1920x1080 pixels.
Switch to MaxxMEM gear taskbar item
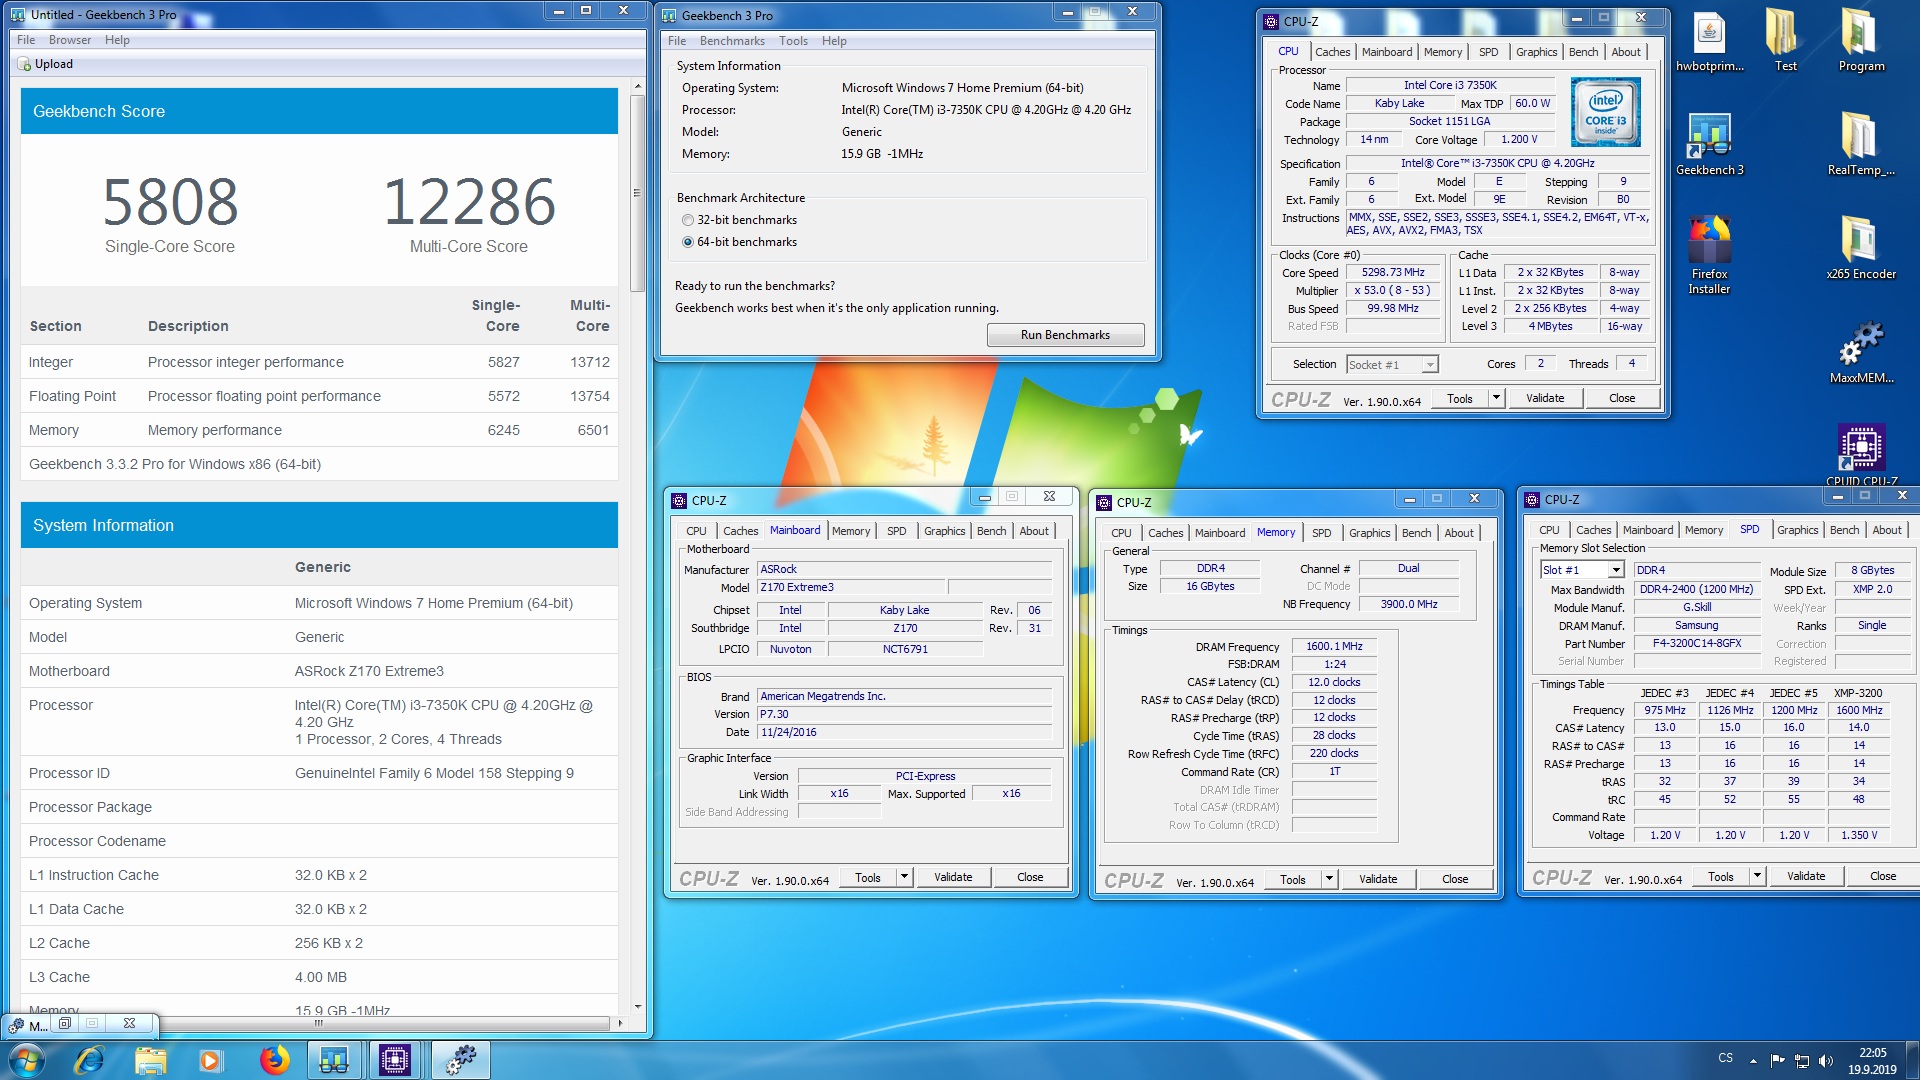(x=460, y=1060)
